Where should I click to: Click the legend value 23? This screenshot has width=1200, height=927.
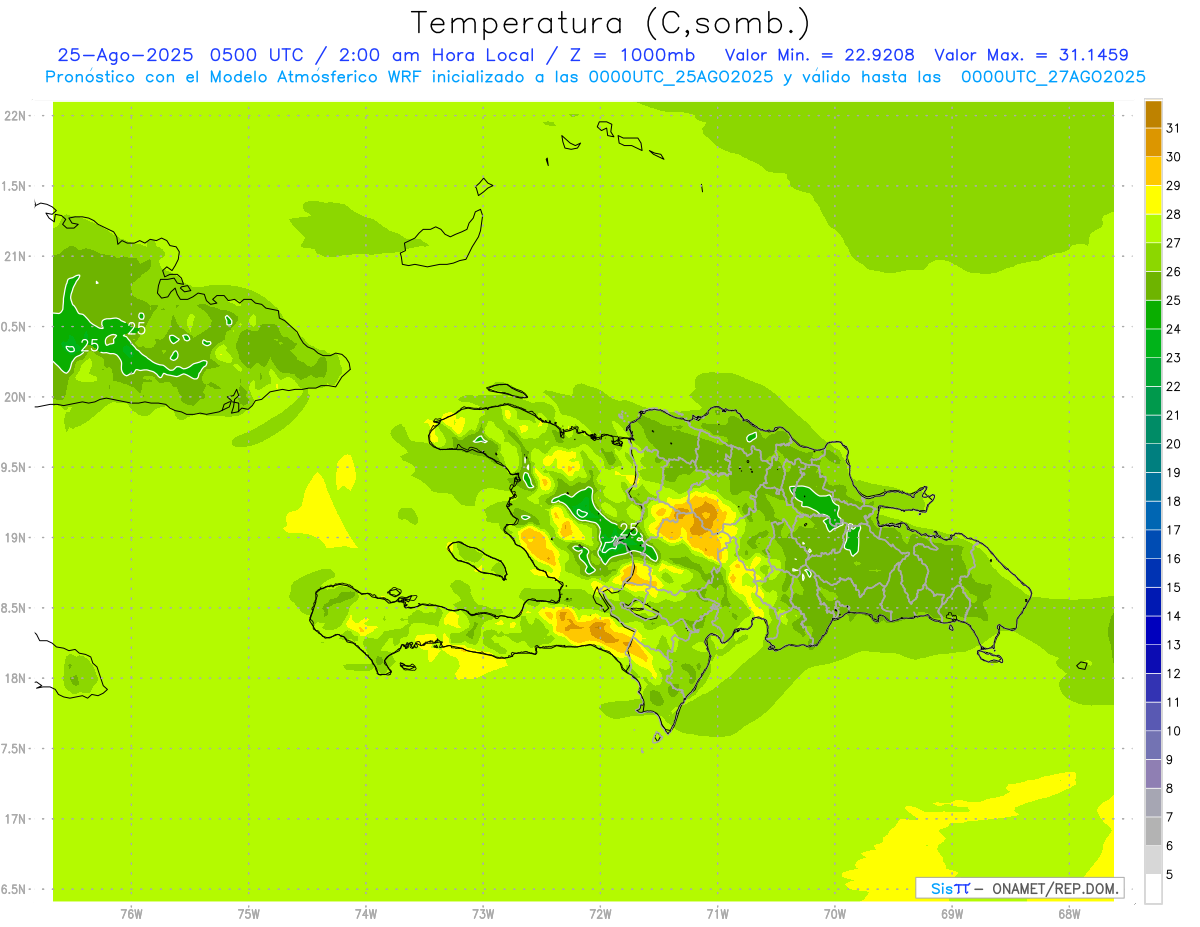[x=1173, y=357]
